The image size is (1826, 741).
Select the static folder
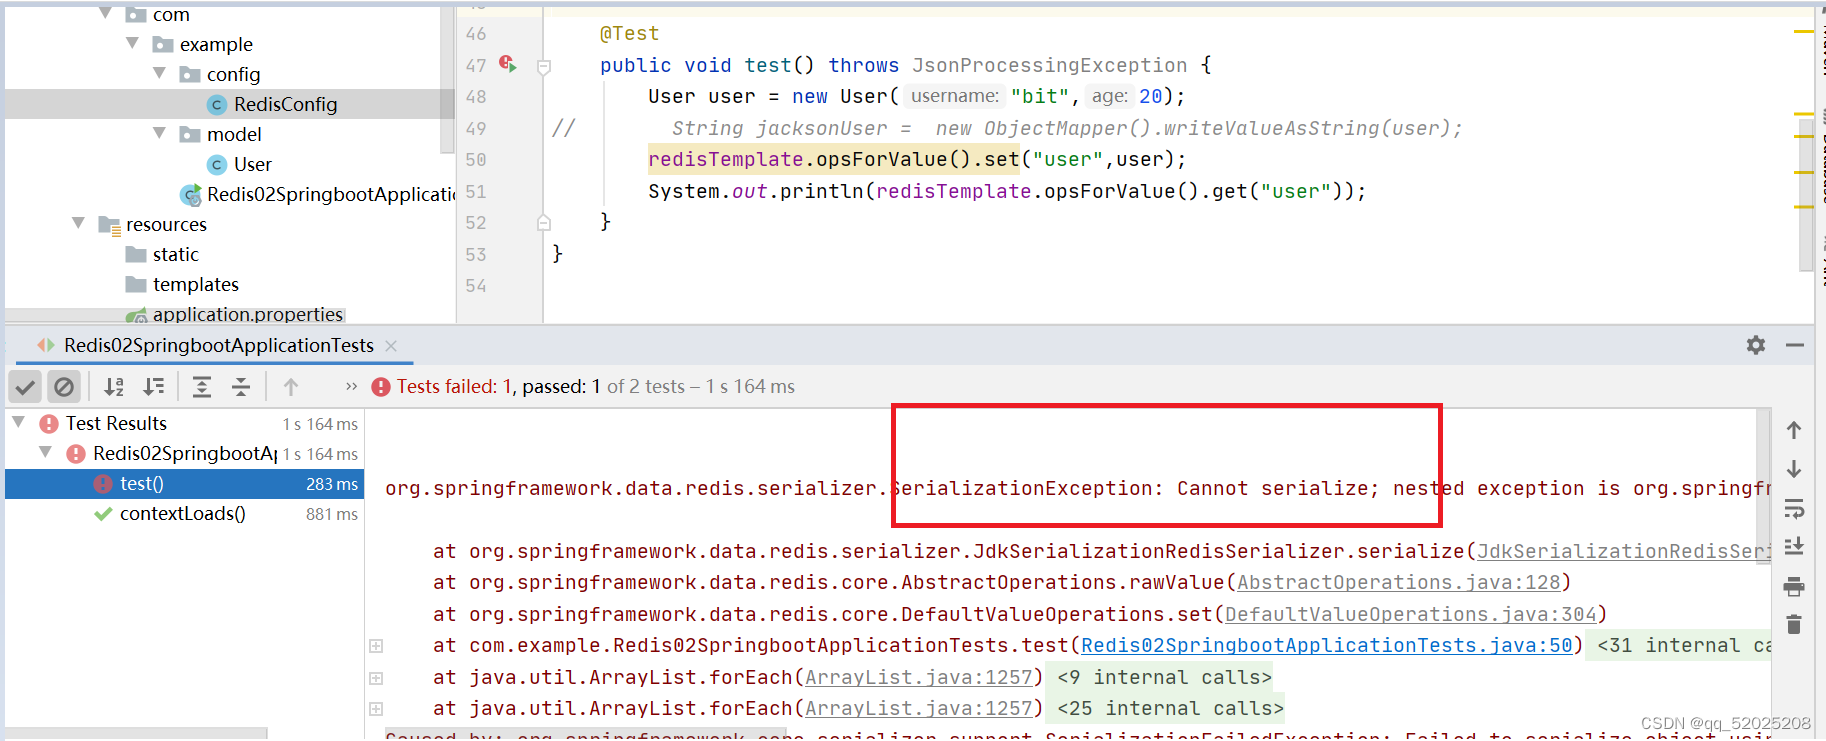(x=175, y=254)
